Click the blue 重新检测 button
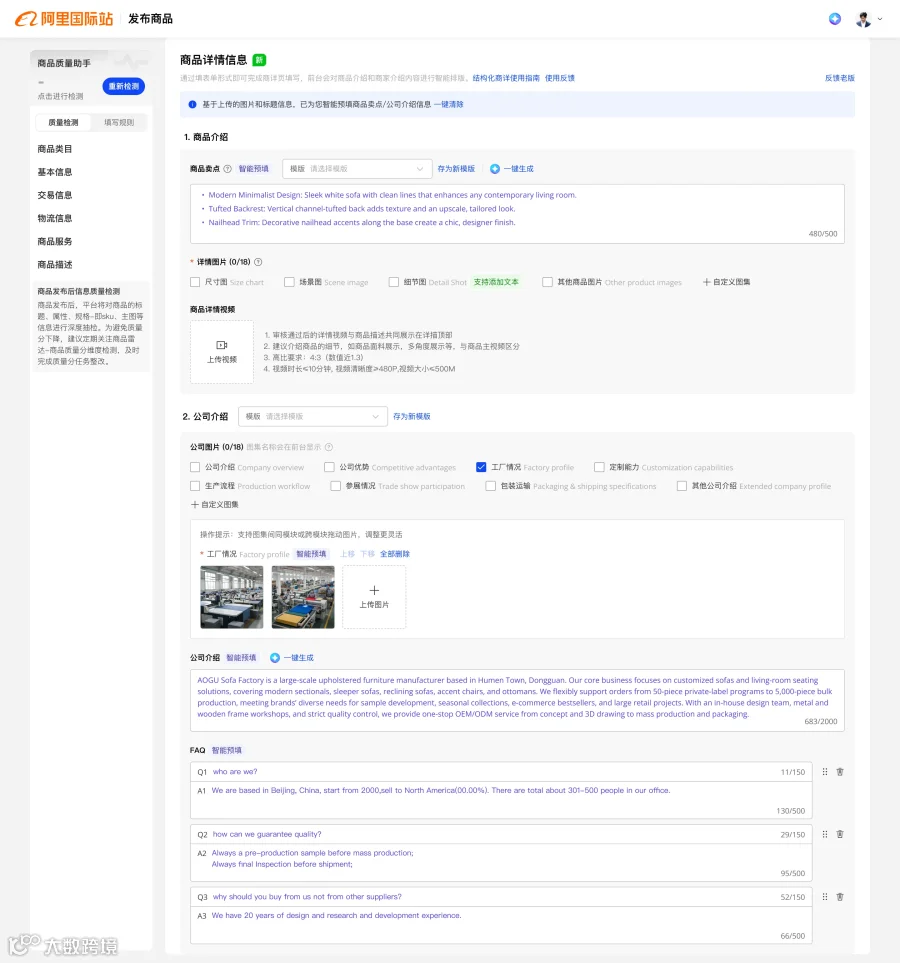The height and width of the screenshot is (963, 900). (x=123, y=87)
